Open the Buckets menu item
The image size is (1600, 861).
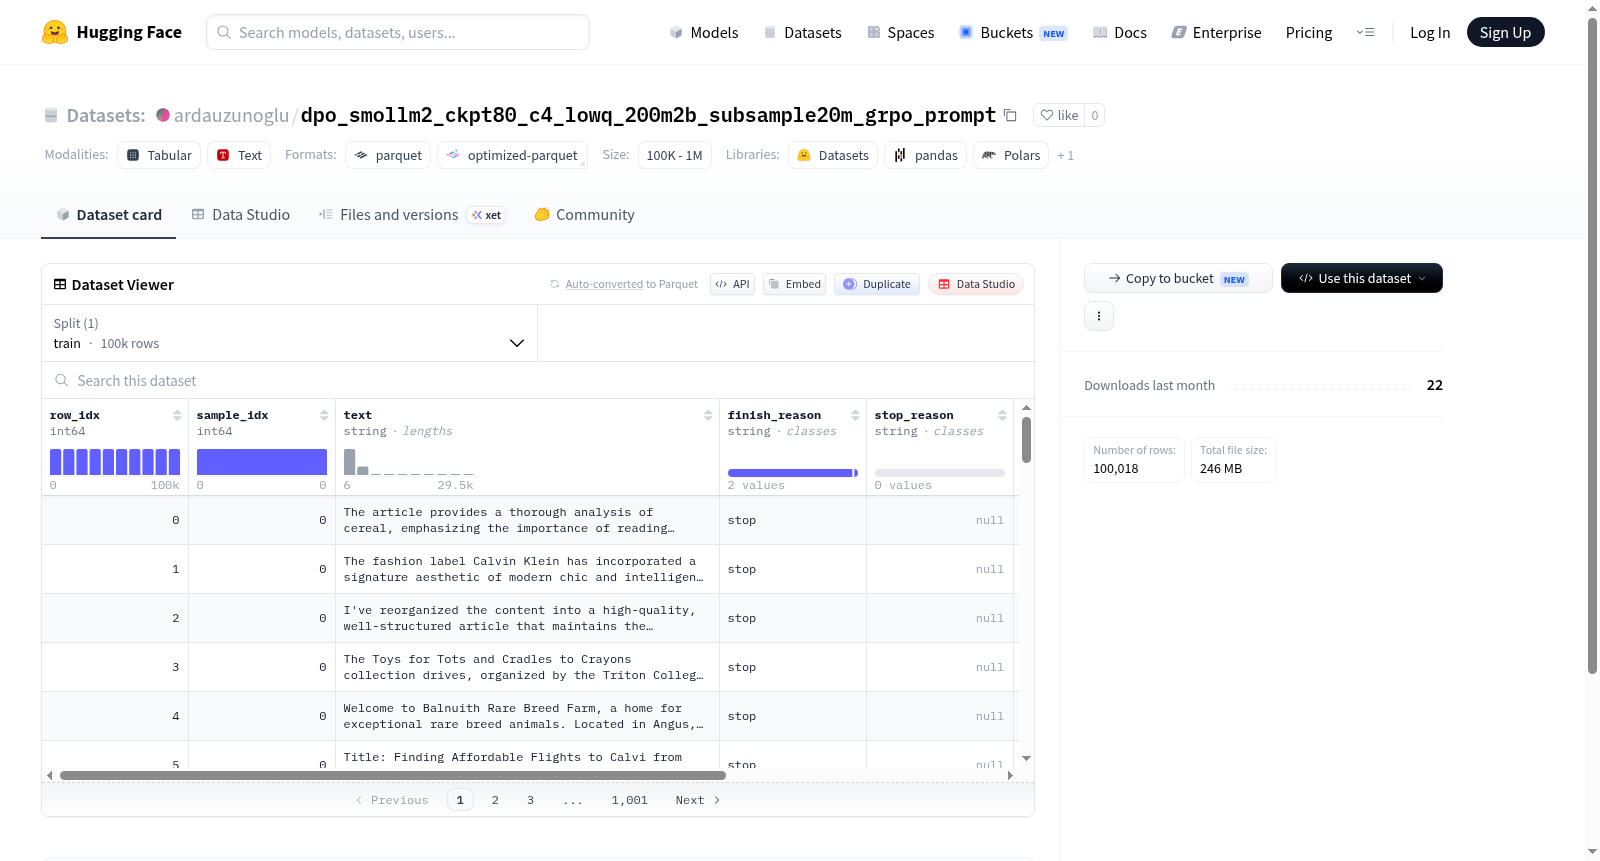click(x=1013, y=33)
